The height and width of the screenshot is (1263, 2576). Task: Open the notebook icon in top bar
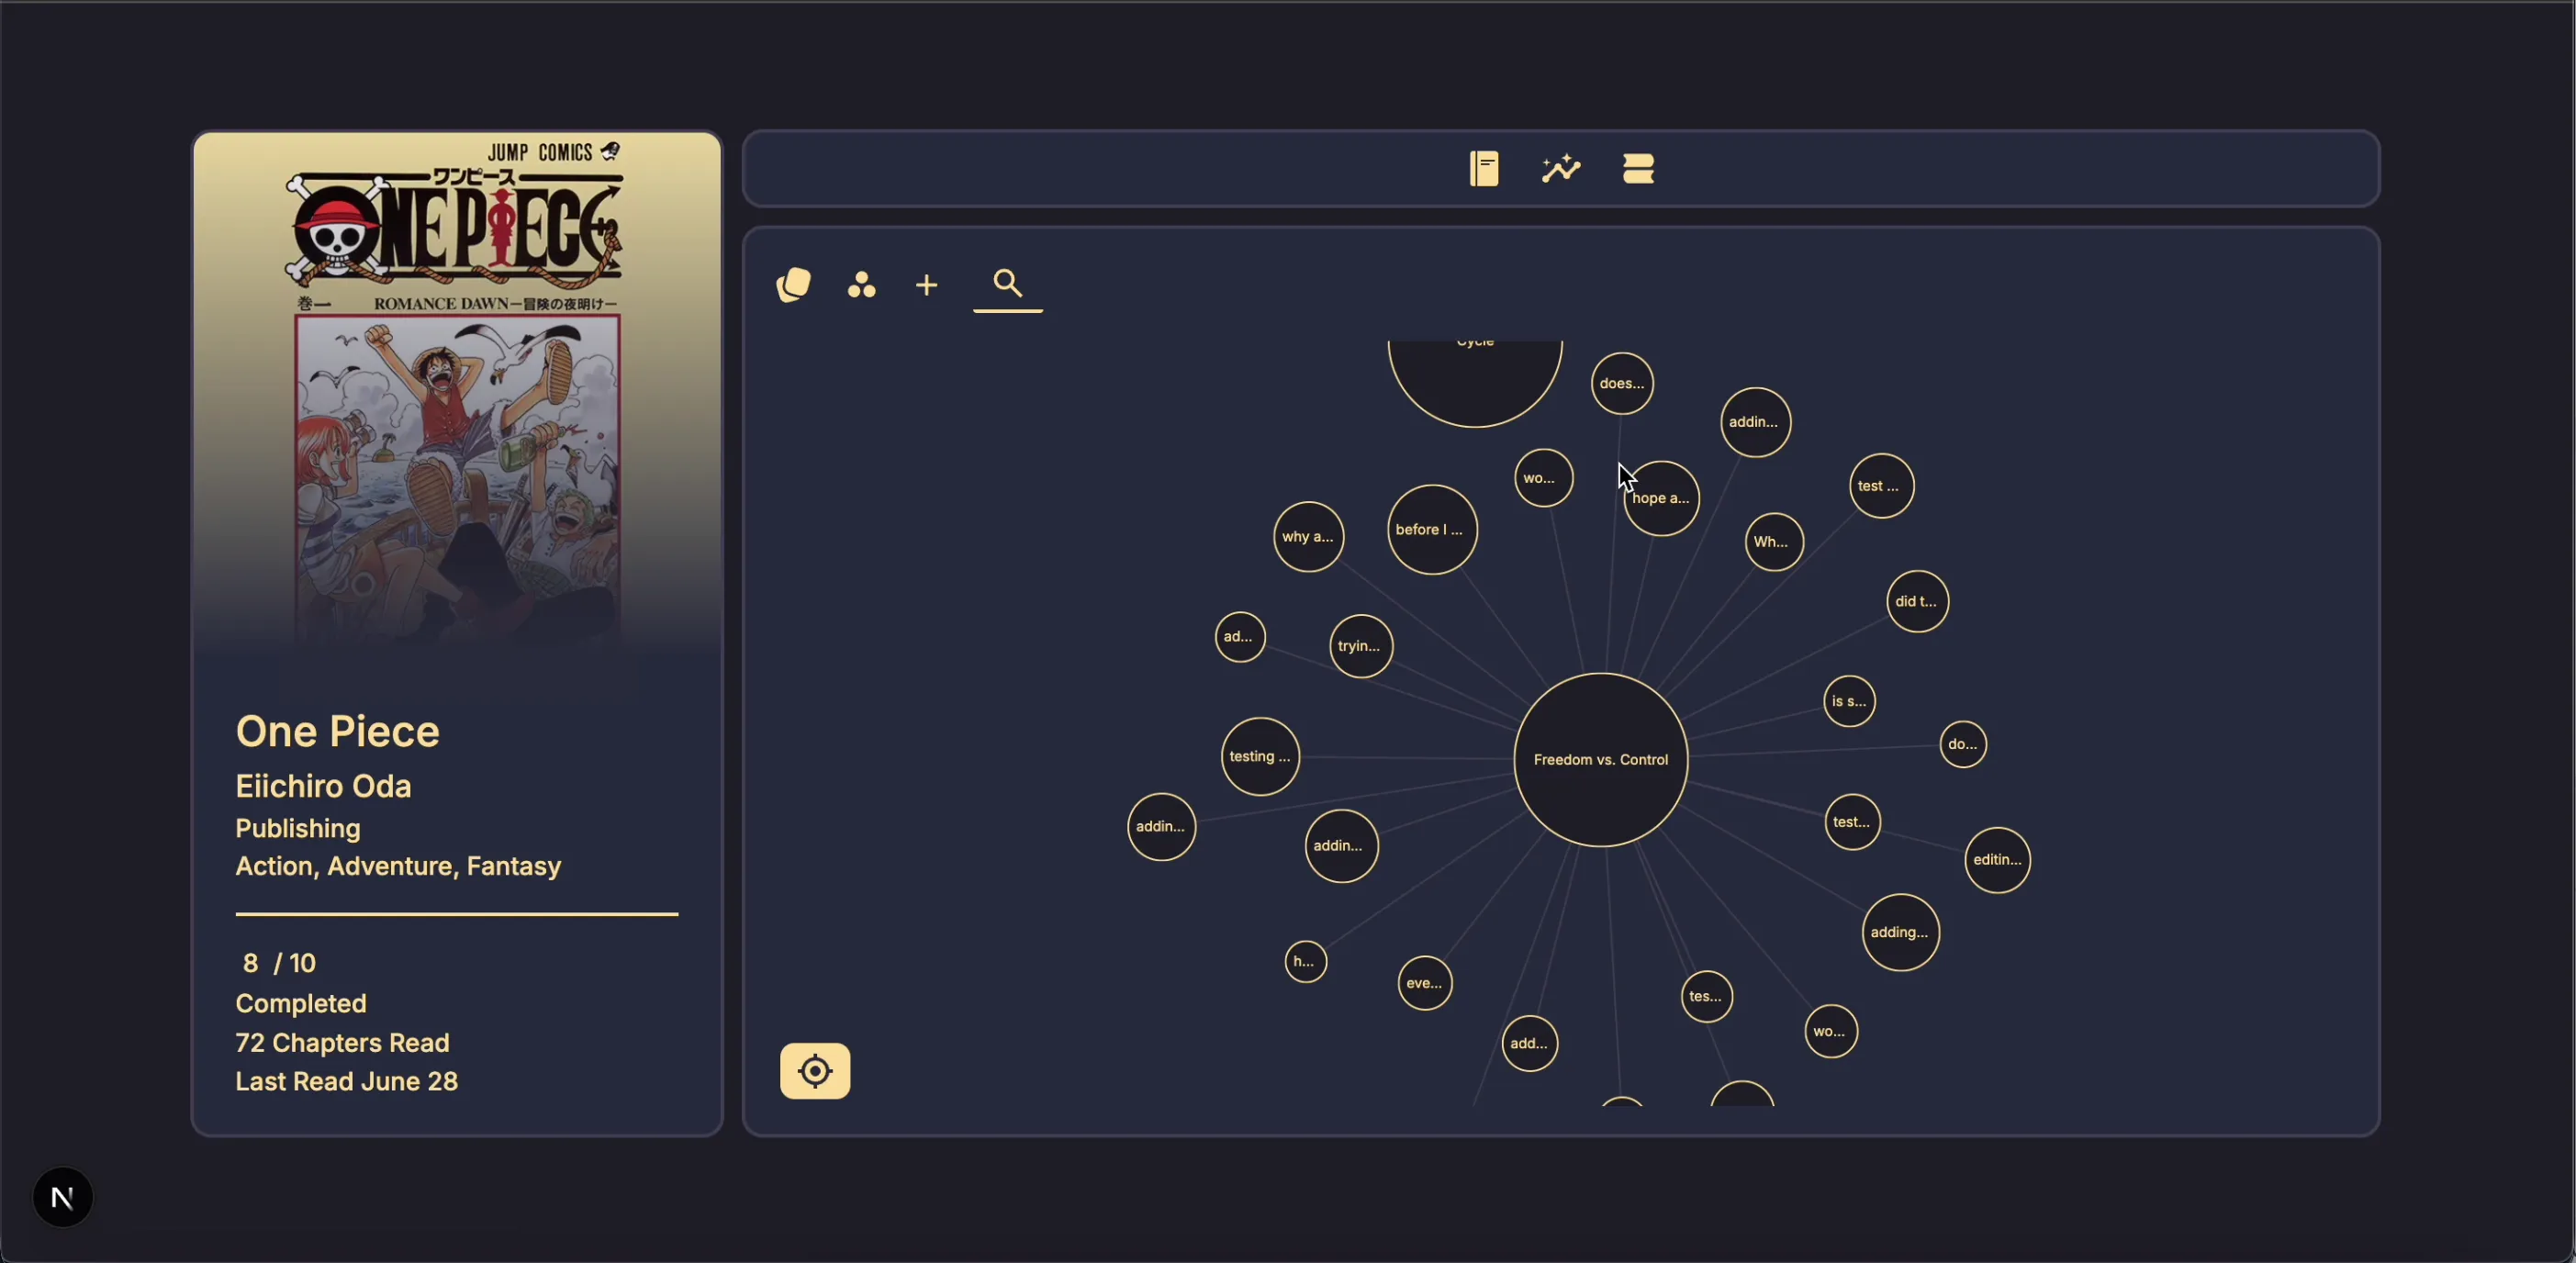click(1484, 169)
